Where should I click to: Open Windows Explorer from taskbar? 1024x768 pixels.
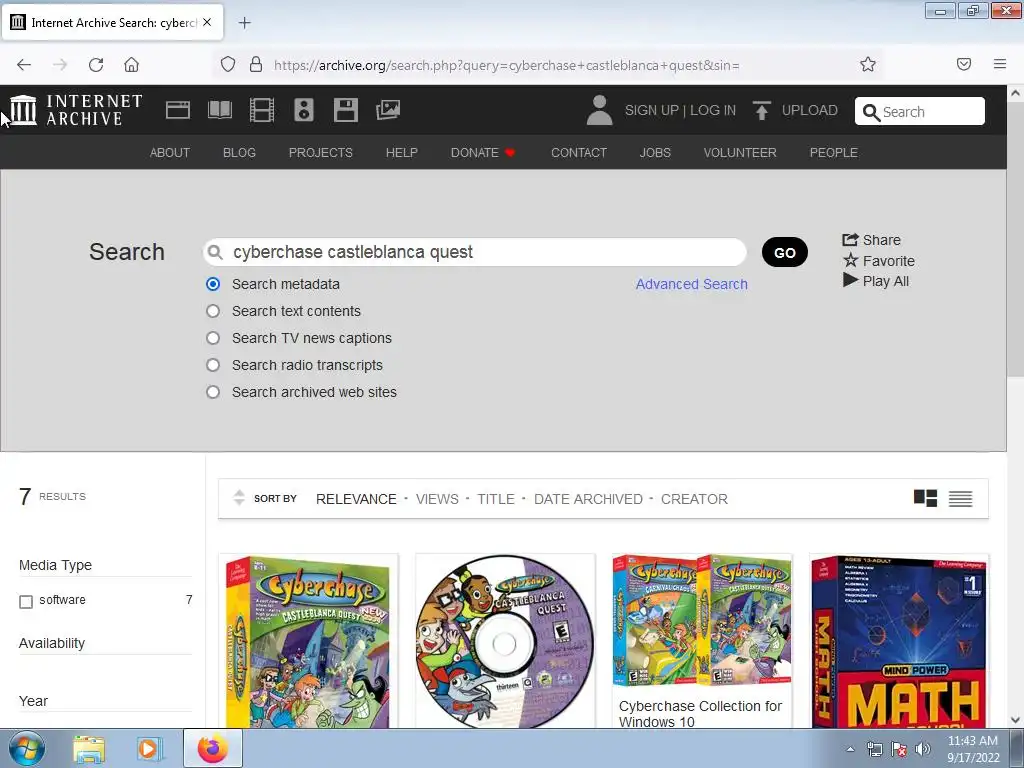point(89,748)
